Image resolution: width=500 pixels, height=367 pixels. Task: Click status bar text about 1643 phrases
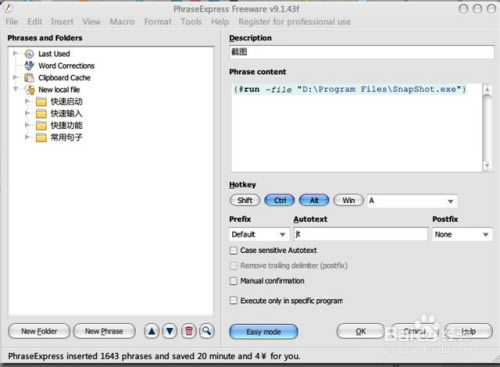154,356
